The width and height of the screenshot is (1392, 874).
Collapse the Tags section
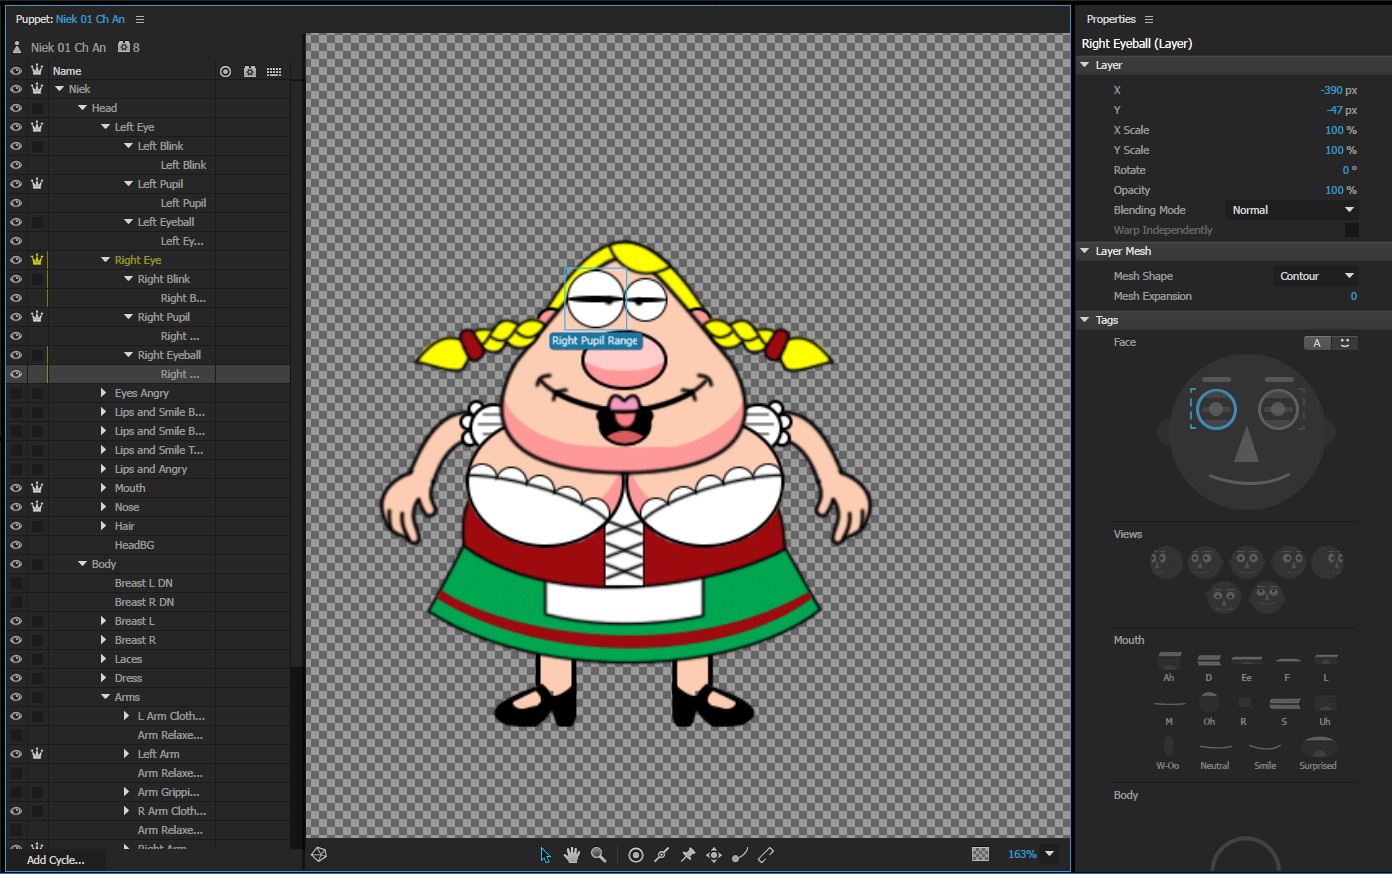pos(1085,320)
